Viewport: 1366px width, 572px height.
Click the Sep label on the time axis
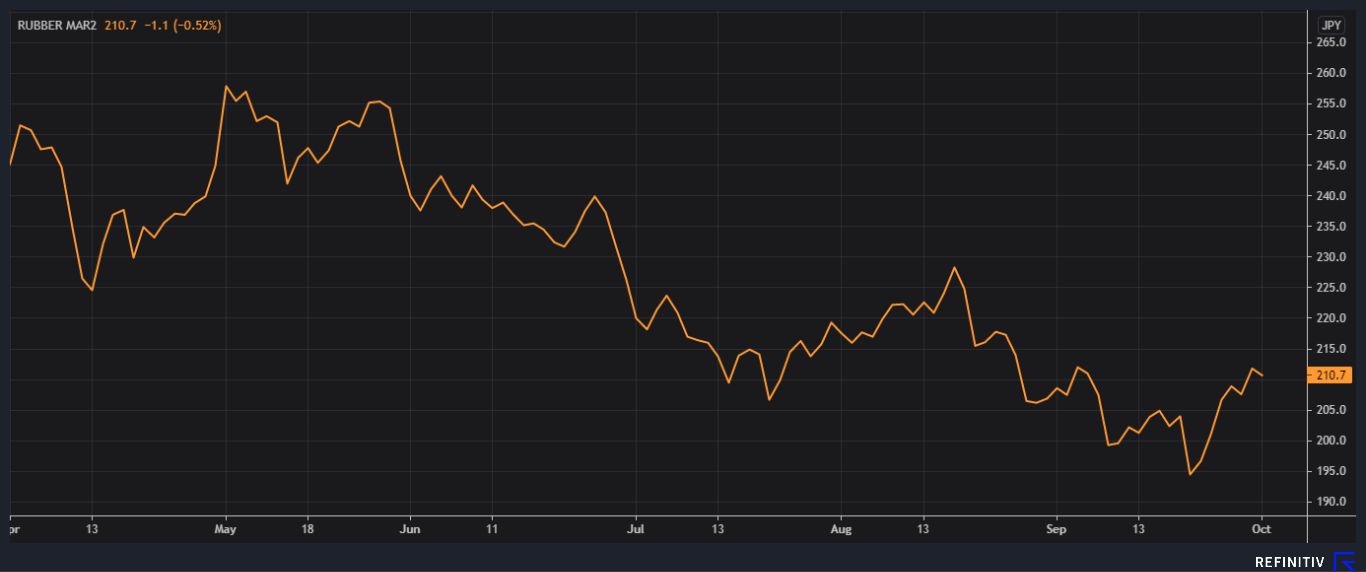1057,529
